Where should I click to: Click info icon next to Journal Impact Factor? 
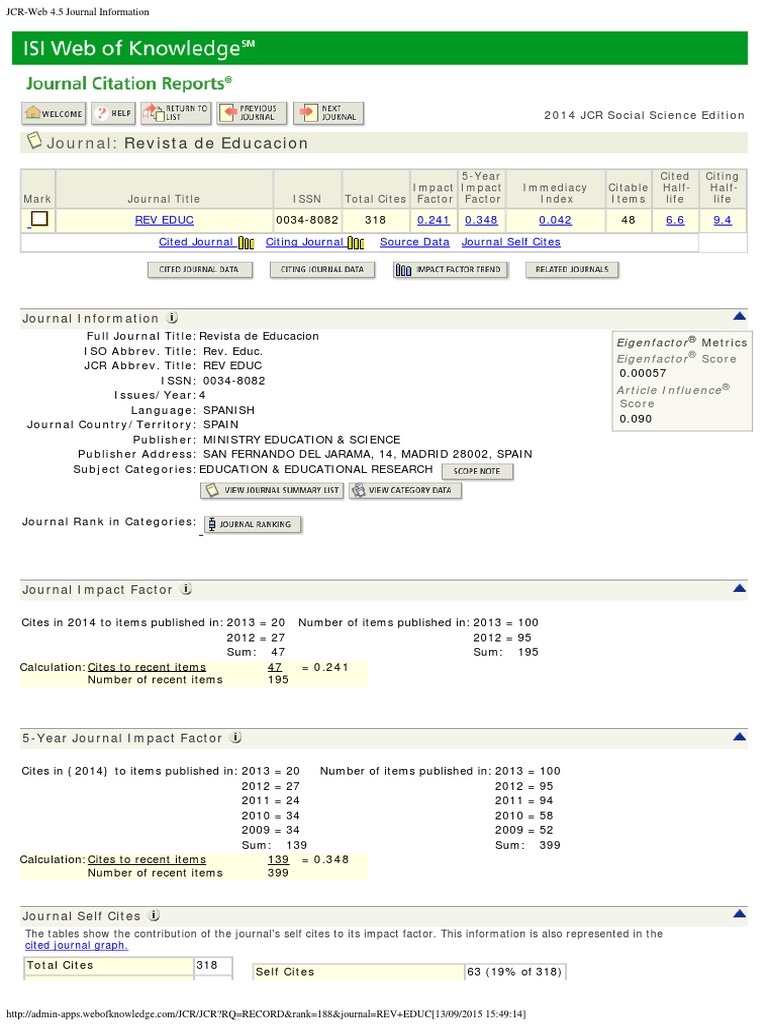point(186,589)
